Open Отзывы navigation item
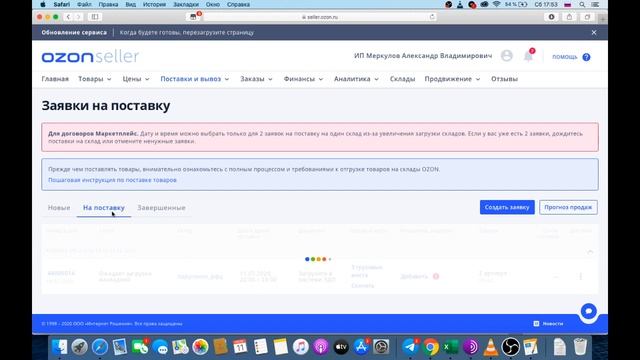This screenshot has width=640, height=360. (x=504, y=79)
